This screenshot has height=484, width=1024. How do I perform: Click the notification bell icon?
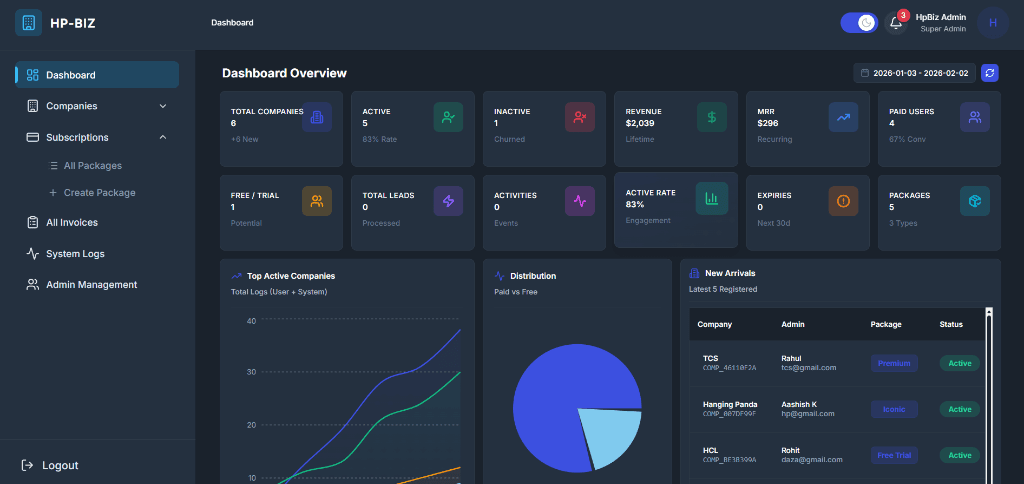896,24
